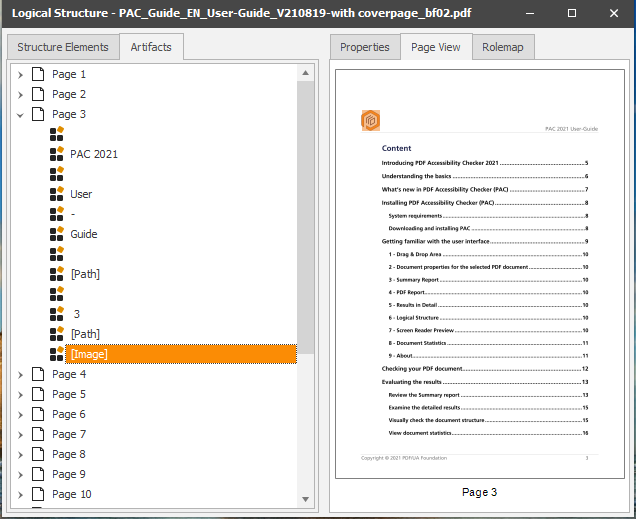Viewport: 636px width, 519px height.
Task: Click 'View document statistics' in the preview
Action: (x=420, y=433)
